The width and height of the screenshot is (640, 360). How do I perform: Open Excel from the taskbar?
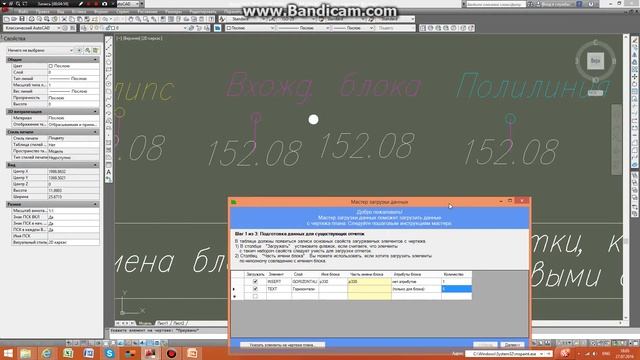68,353
